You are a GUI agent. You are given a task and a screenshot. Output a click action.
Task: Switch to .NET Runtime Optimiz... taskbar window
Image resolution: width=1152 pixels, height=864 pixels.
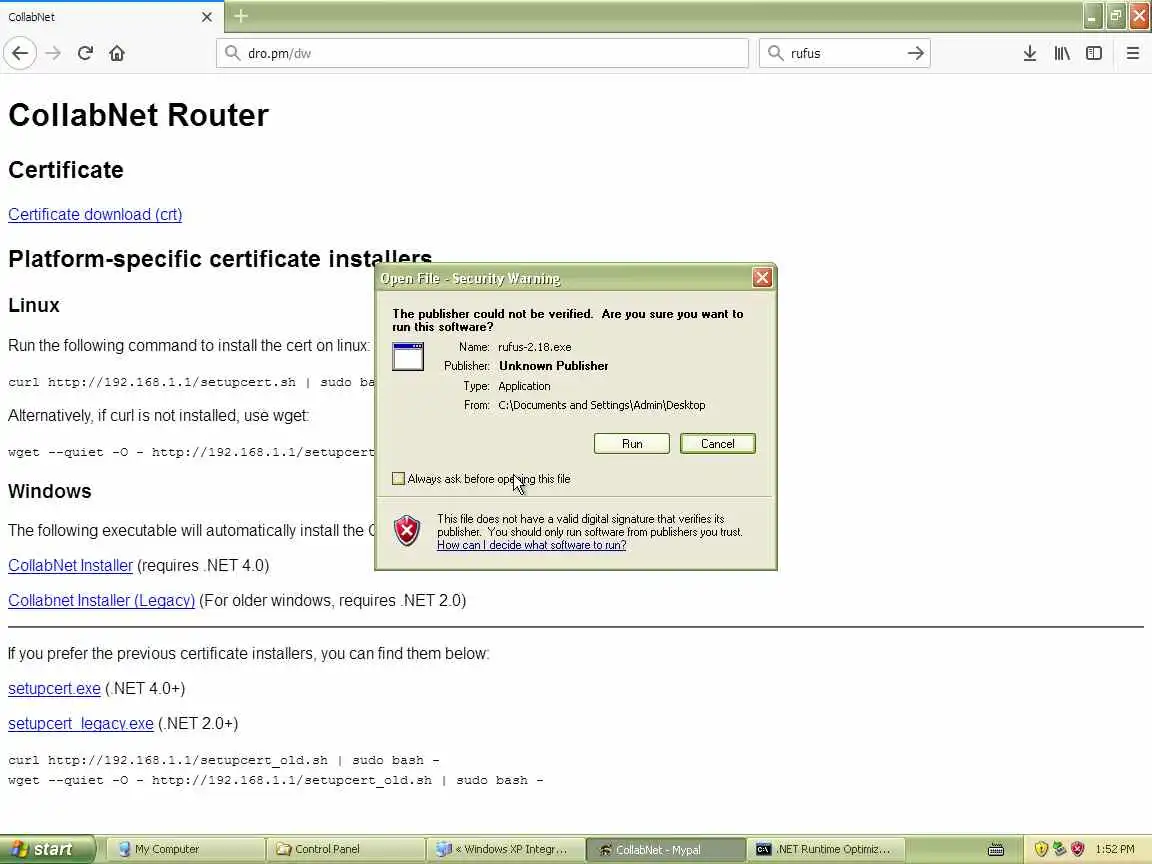(x=825, y=849)
